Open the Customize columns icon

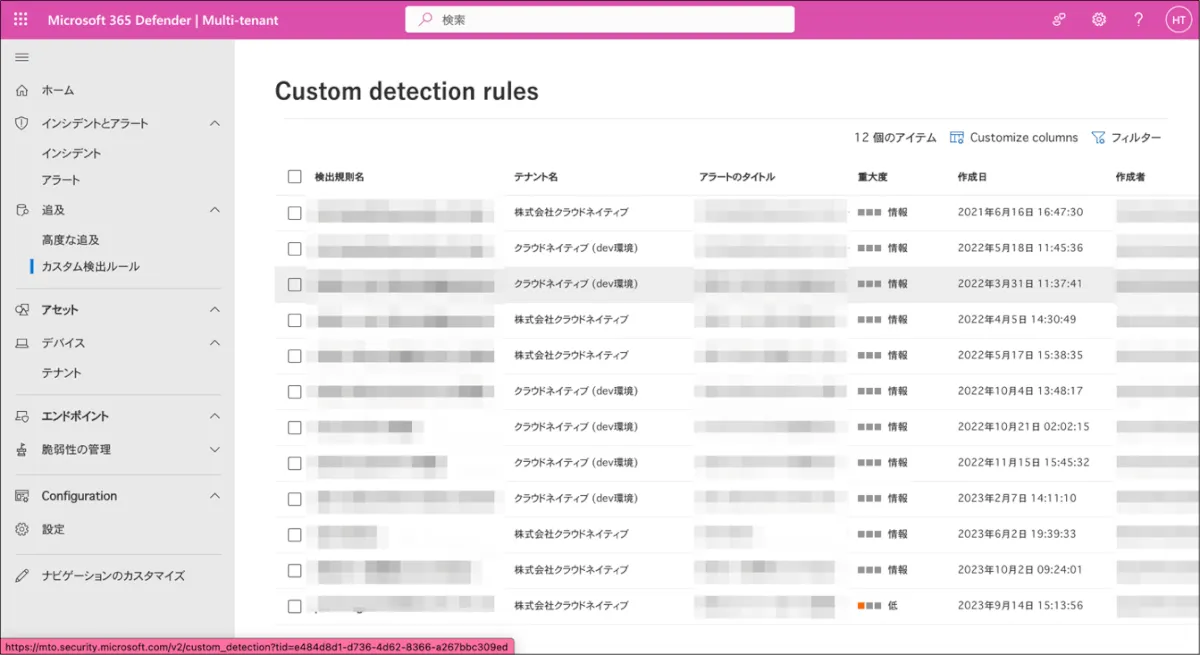(957, 138)
